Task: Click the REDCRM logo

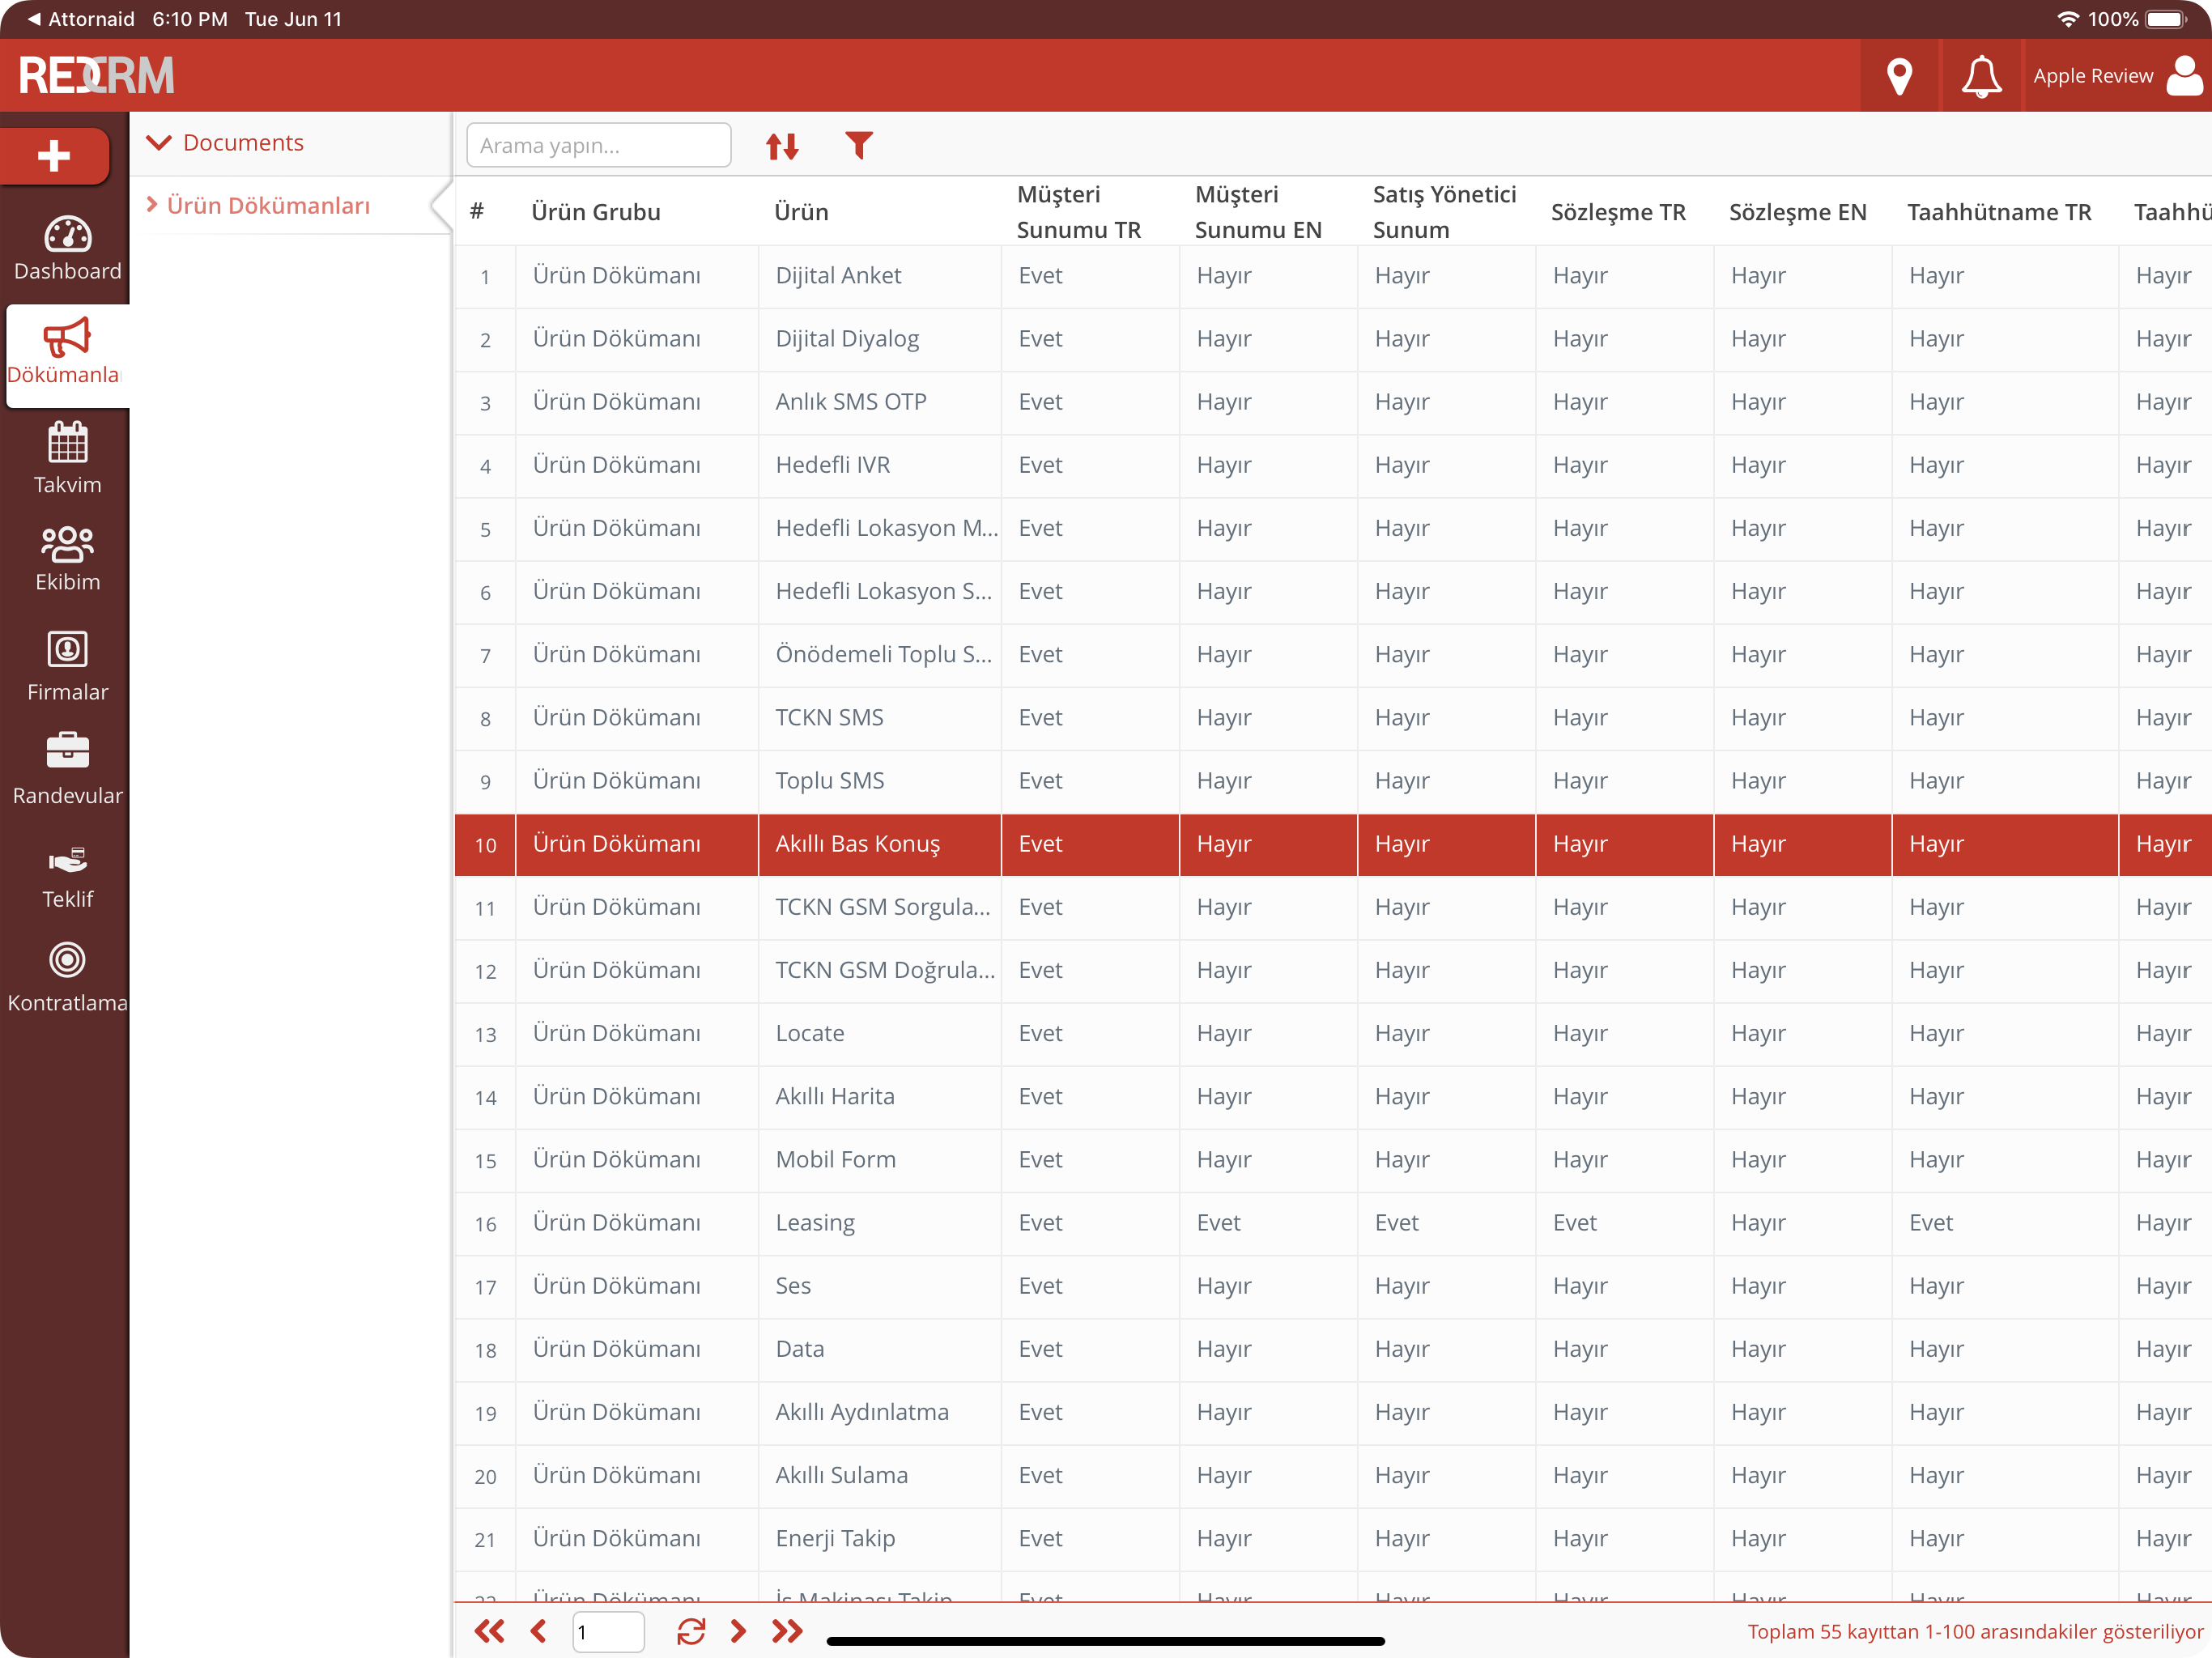Action: (96, 76)
